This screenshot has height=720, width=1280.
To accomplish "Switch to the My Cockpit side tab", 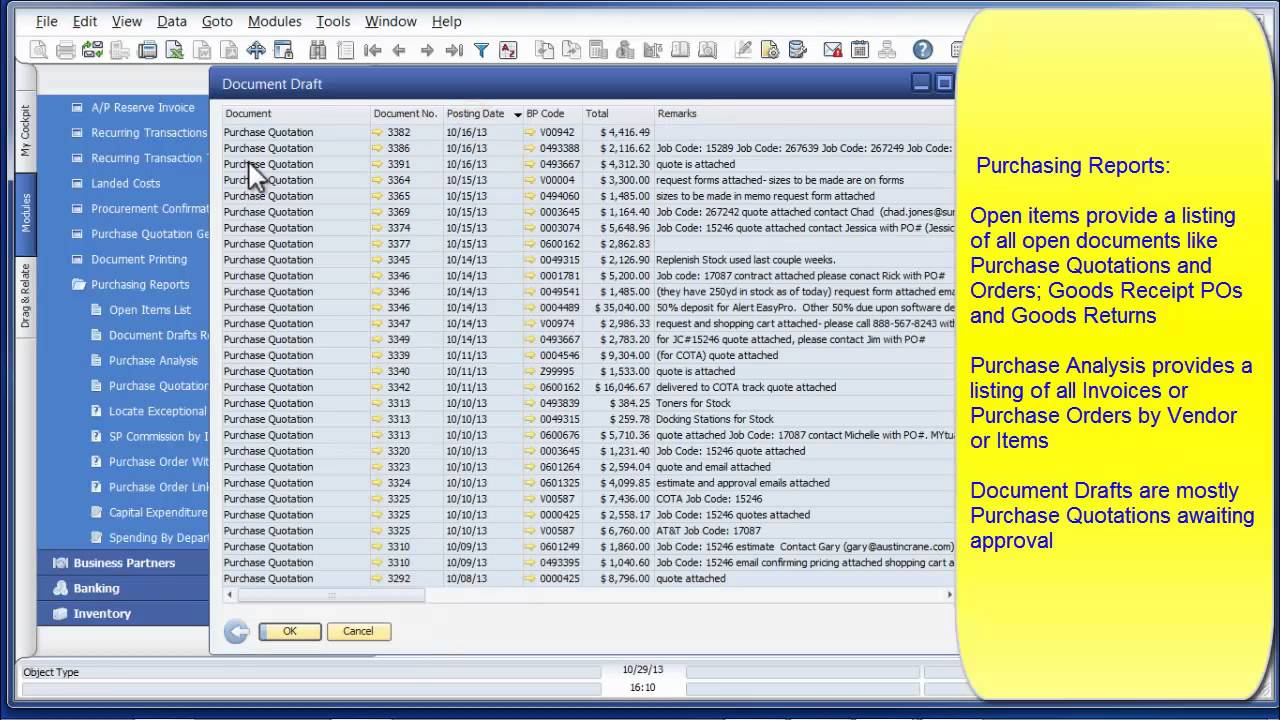I will coord(26,131).
